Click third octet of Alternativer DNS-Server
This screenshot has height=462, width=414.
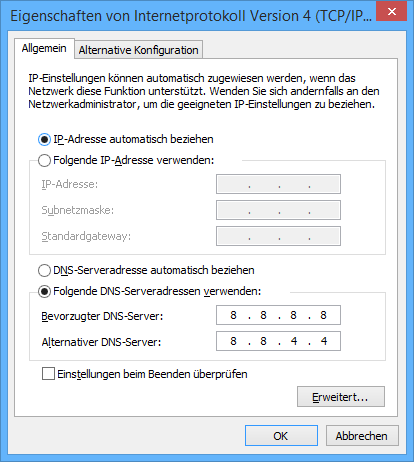[294, 341]
